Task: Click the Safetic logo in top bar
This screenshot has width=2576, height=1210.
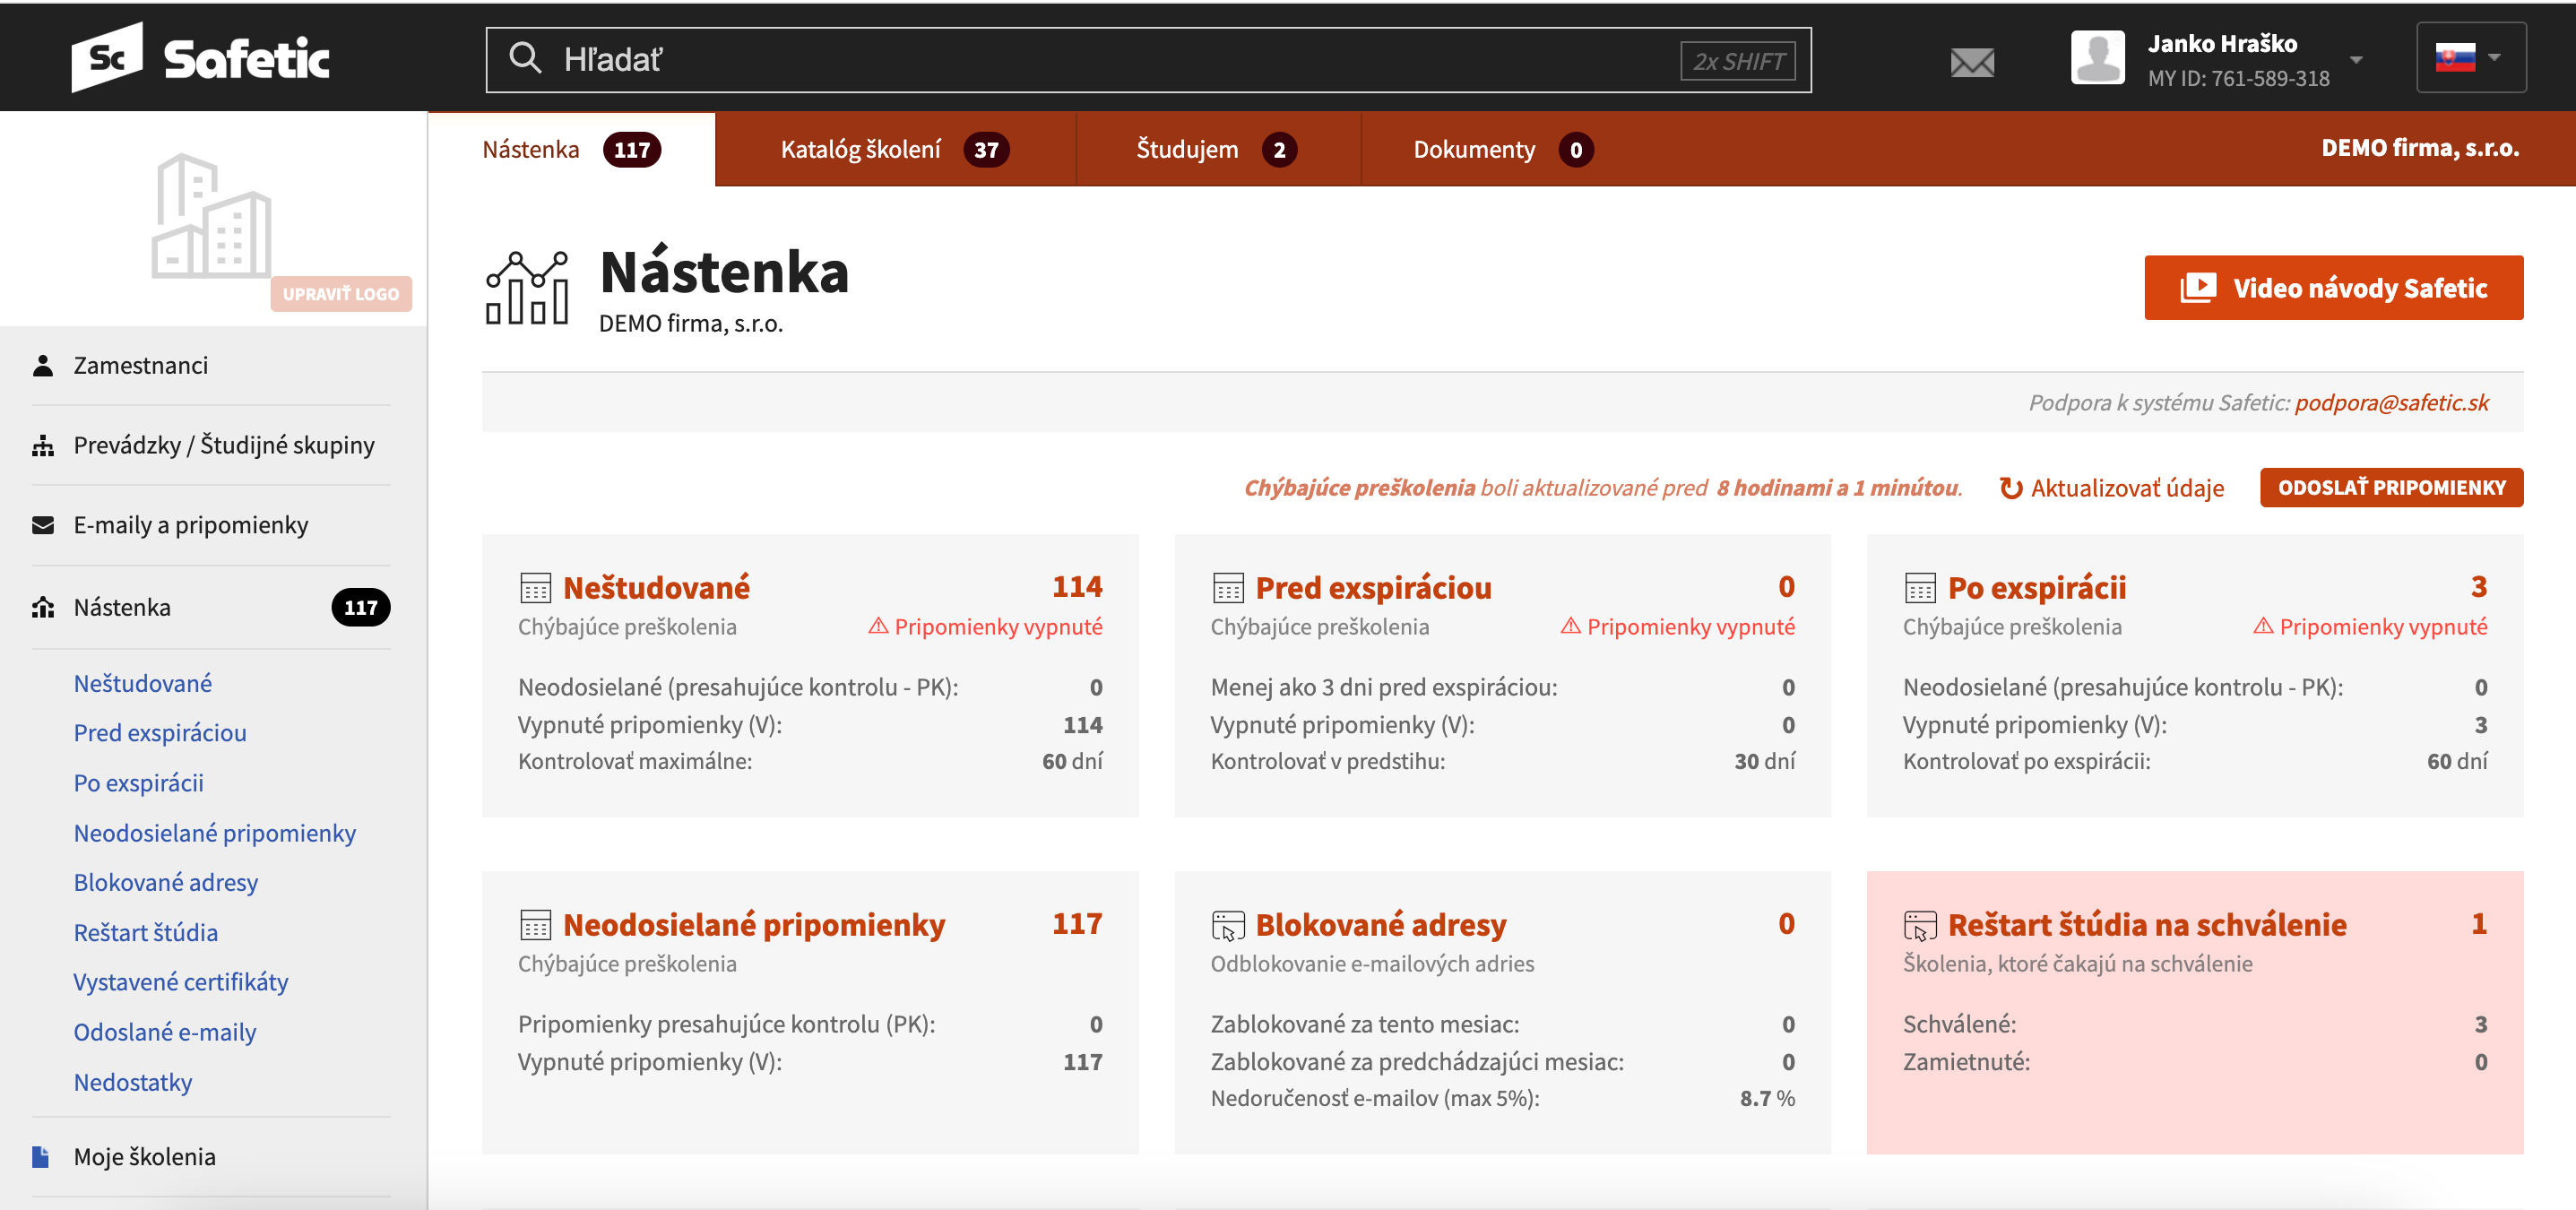Action: pyautogui.click(x=200, y=57)
